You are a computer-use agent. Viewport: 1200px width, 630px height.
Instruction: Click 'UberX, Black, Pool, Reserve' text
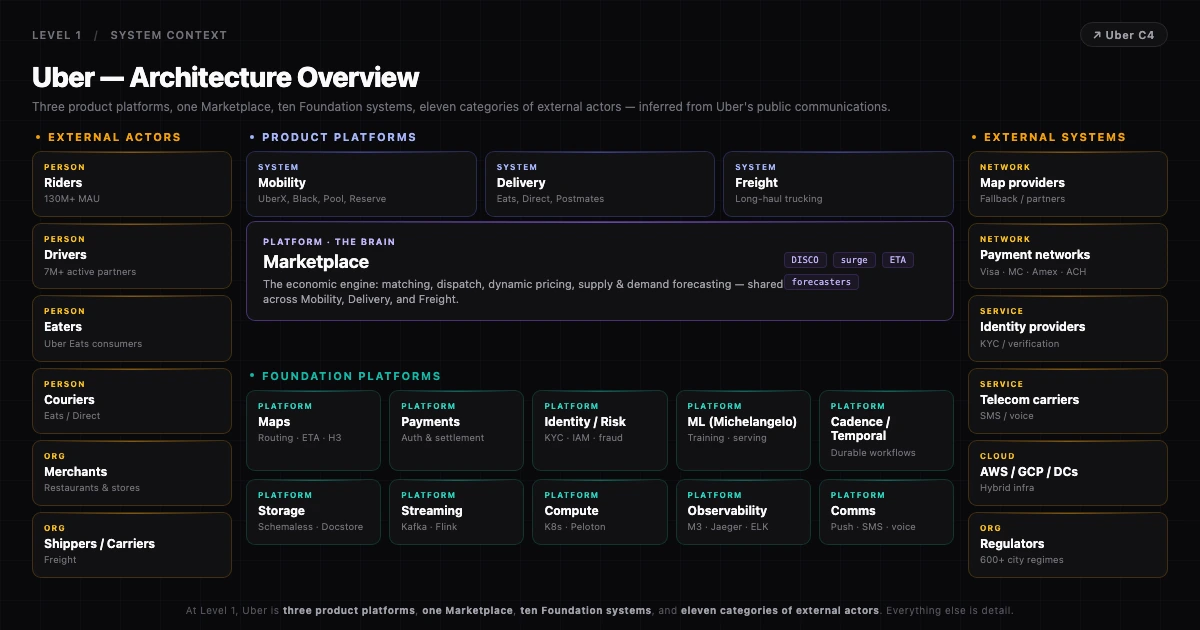(322, 199)
